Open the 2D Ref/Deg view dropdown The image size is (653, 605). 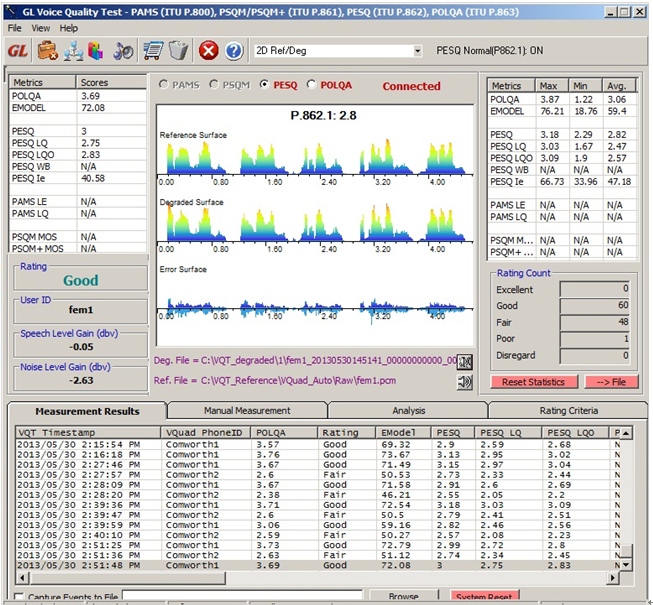click(417, 51)
